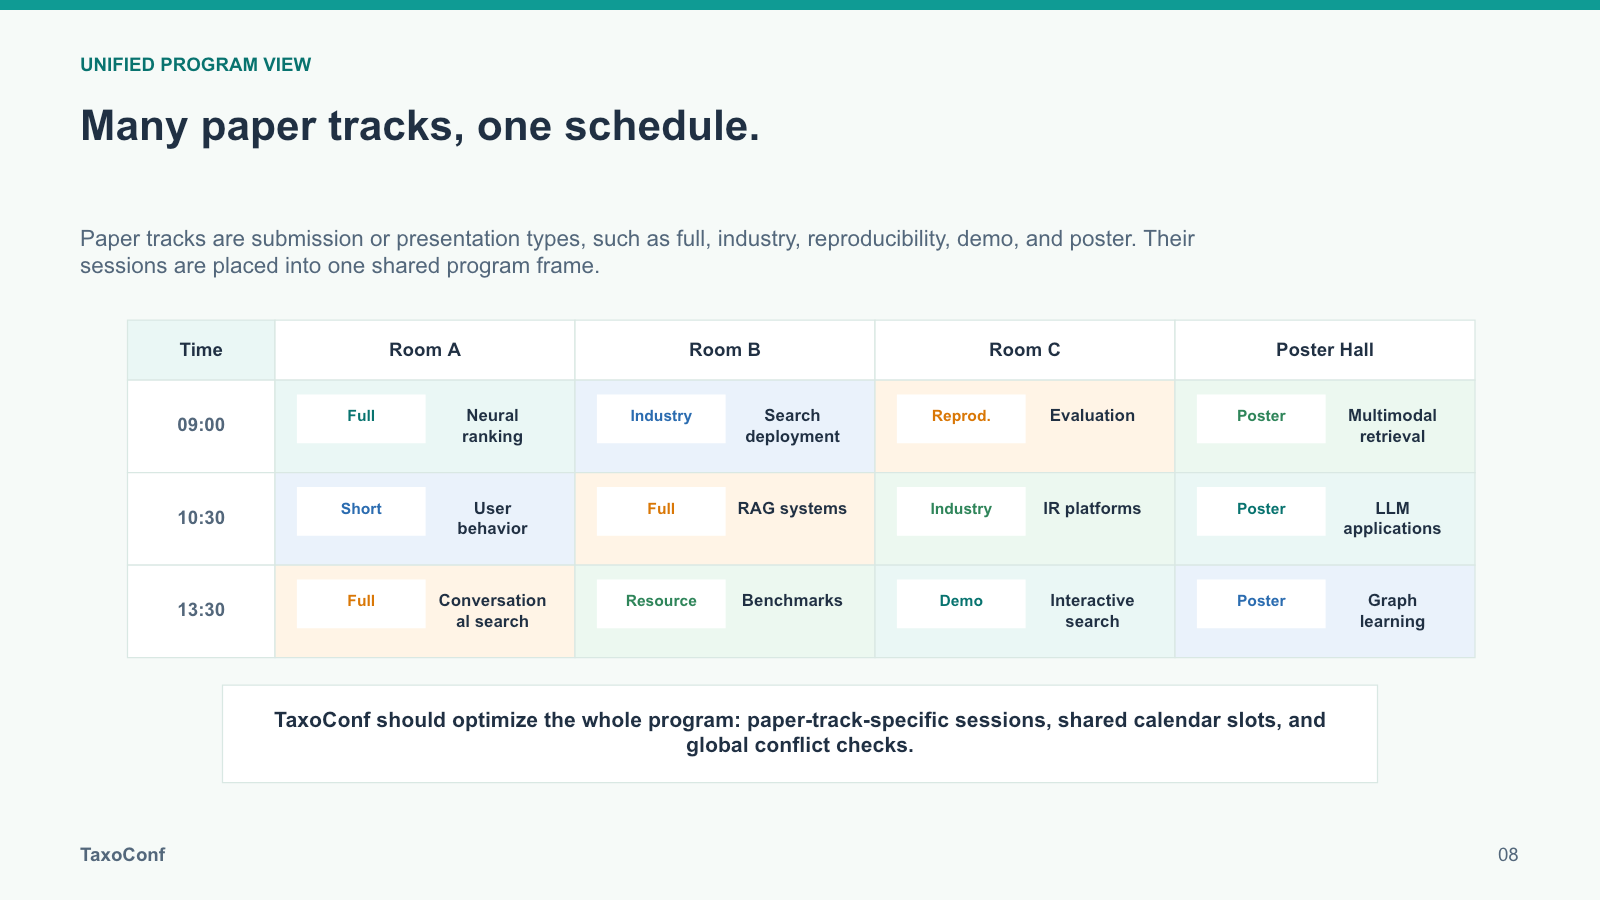Click the Full tag beside Conversational search
Screen dimensions: 1600x900
click(361, 603)
